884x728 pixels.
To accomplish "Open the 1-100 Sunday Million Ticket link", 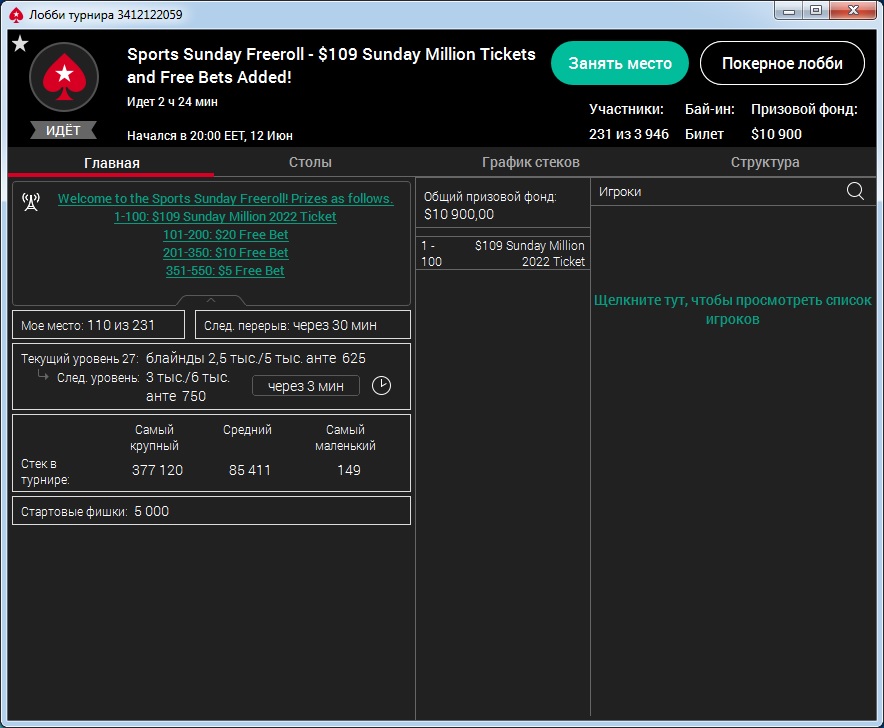I will (225, 217).
